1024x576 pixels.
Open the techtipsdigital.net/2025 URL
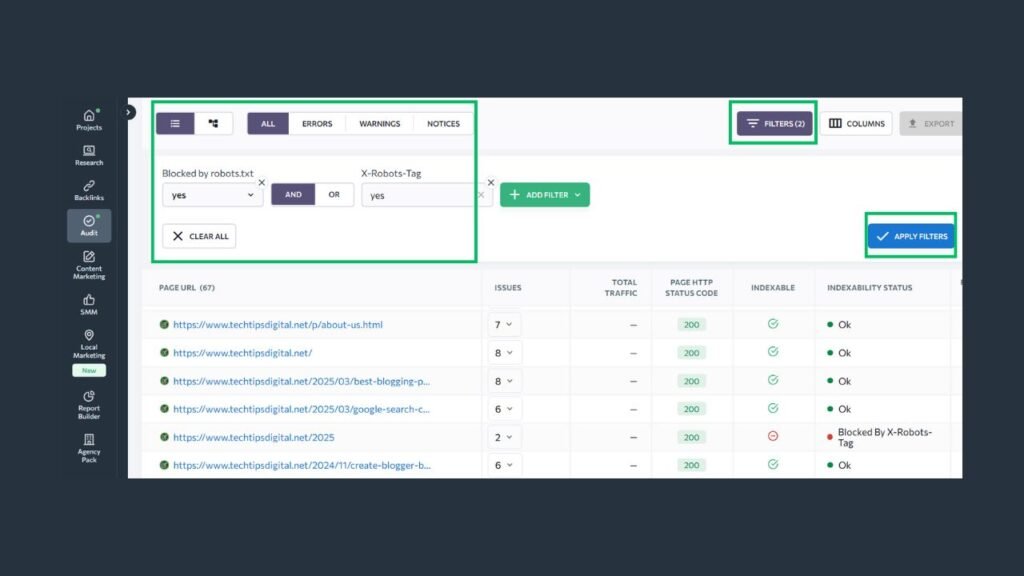[x=253, y=438]
